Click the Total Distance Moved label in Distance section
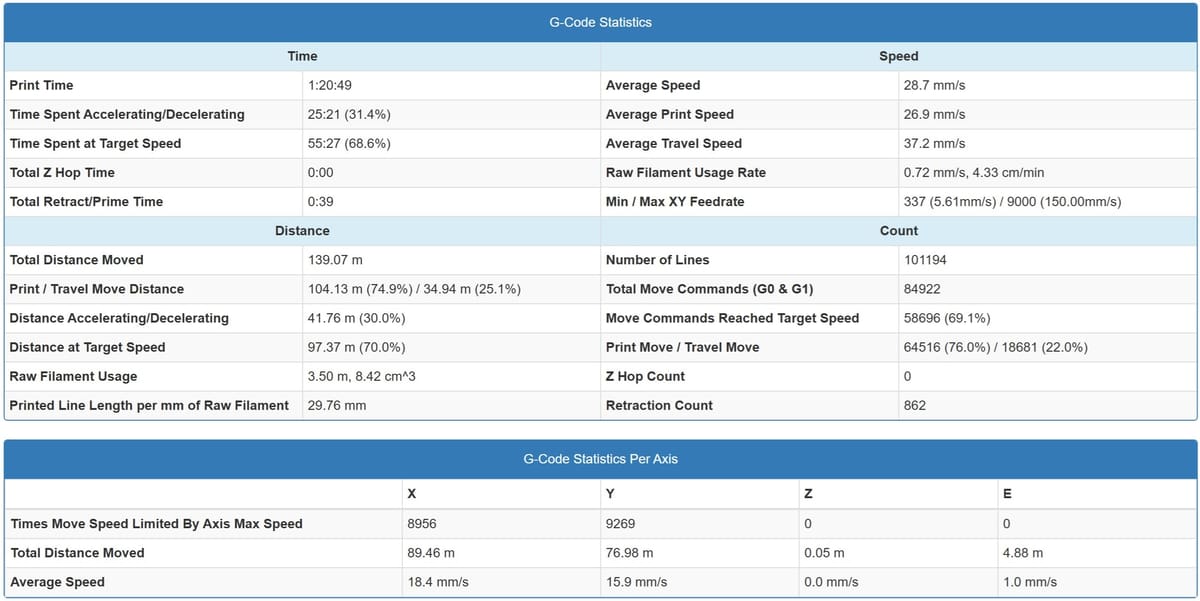The height and width of the screenshot is (601, 1200). tap(76, 259)
